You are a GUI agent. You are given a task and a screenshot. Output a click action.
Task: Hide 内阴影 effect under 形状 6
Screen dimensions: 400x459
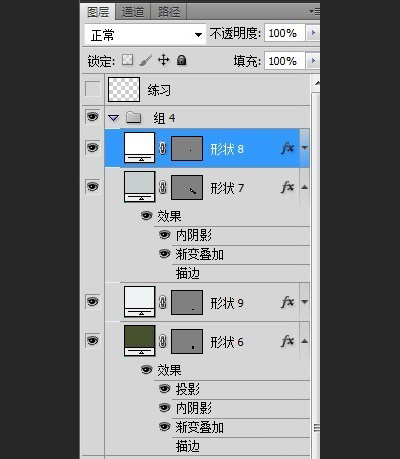point(164,408)
